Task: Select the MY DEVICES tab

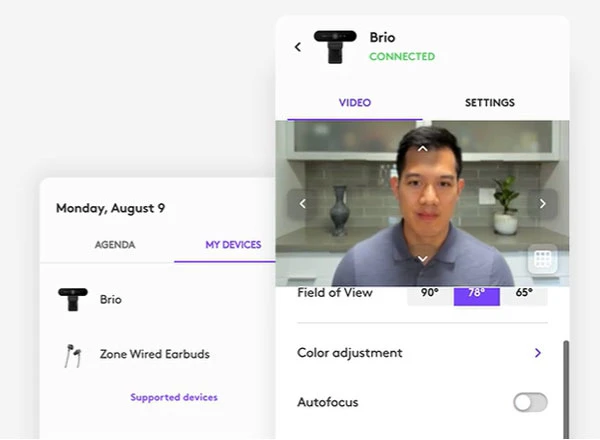Action: (233, 245)
